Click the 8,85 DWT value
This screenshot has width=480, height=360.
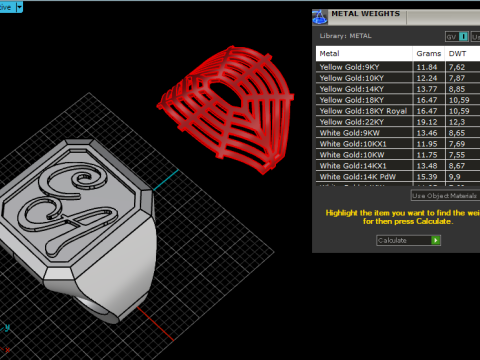tap(457, 89)
